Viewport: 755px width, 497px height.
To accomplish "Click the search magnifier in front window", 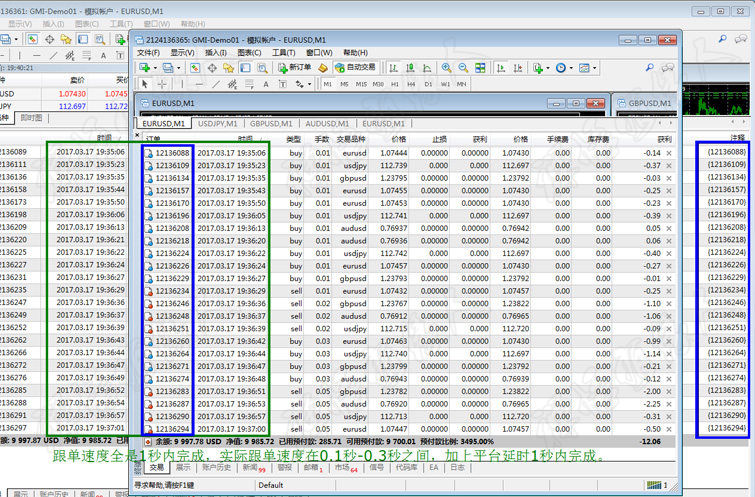I will click(x=650, y=68).
